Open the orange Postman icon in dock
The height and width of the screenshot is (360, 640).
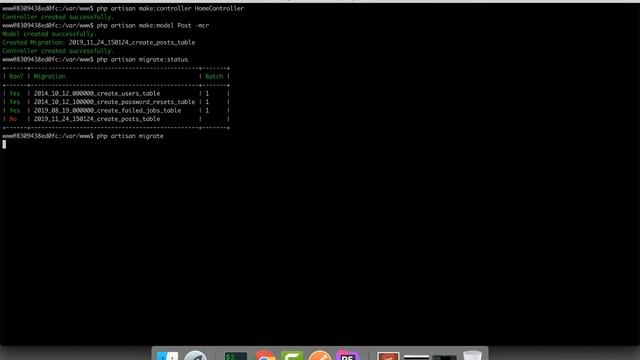click(320, 356)
